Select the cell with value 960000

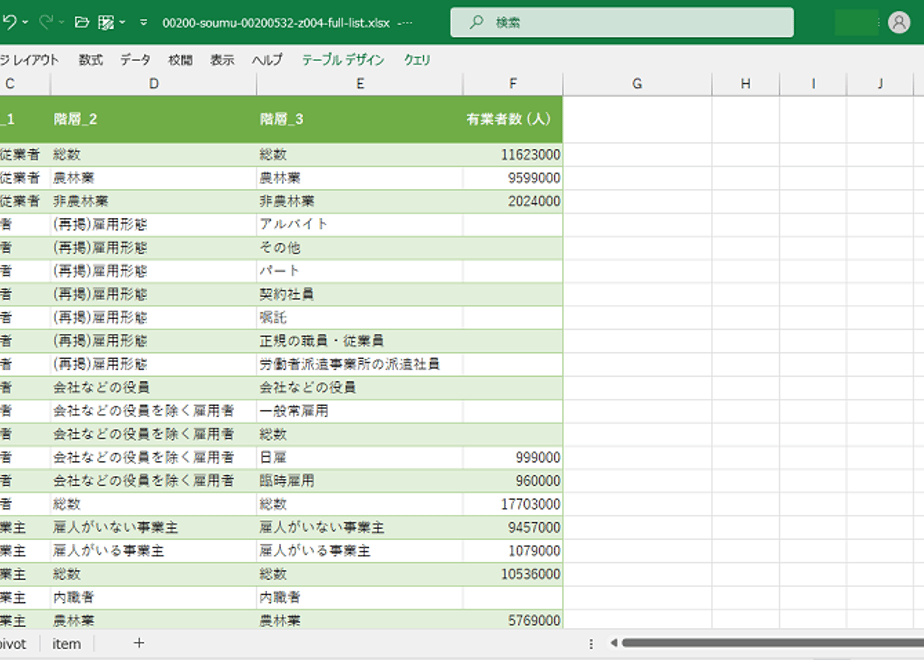click(513, 481)
